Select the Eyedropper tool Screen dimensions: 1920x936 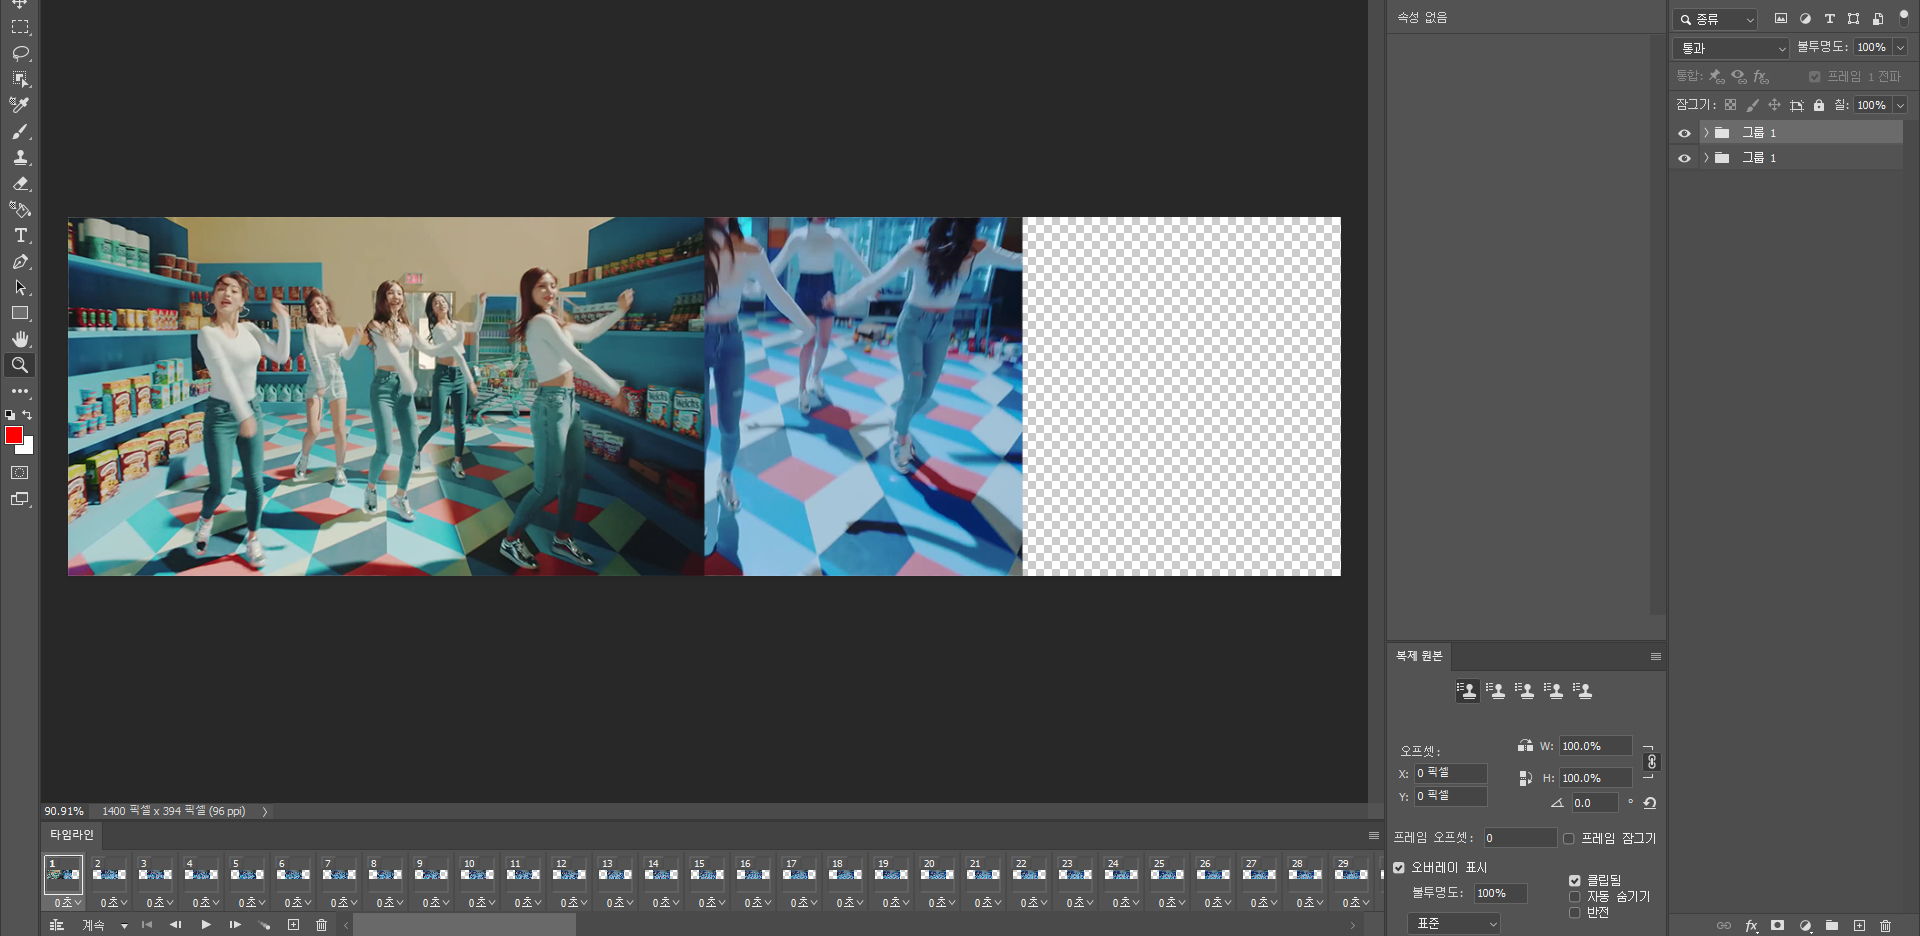(x=20, y=105)
